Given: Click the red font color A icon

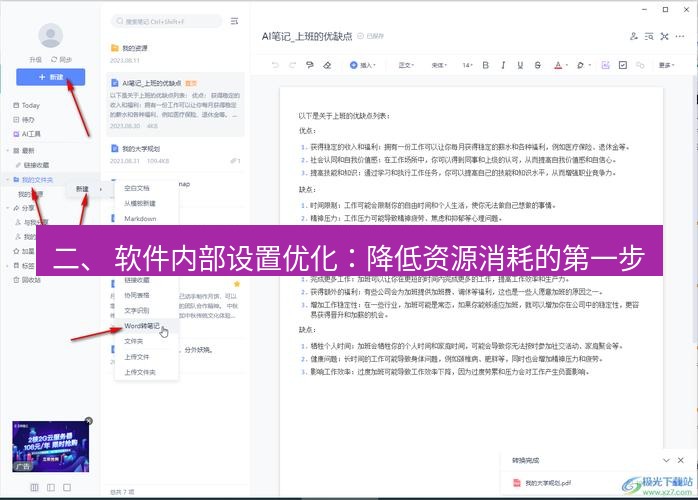Looking at the screenshot, I should [x=558, y=65].
